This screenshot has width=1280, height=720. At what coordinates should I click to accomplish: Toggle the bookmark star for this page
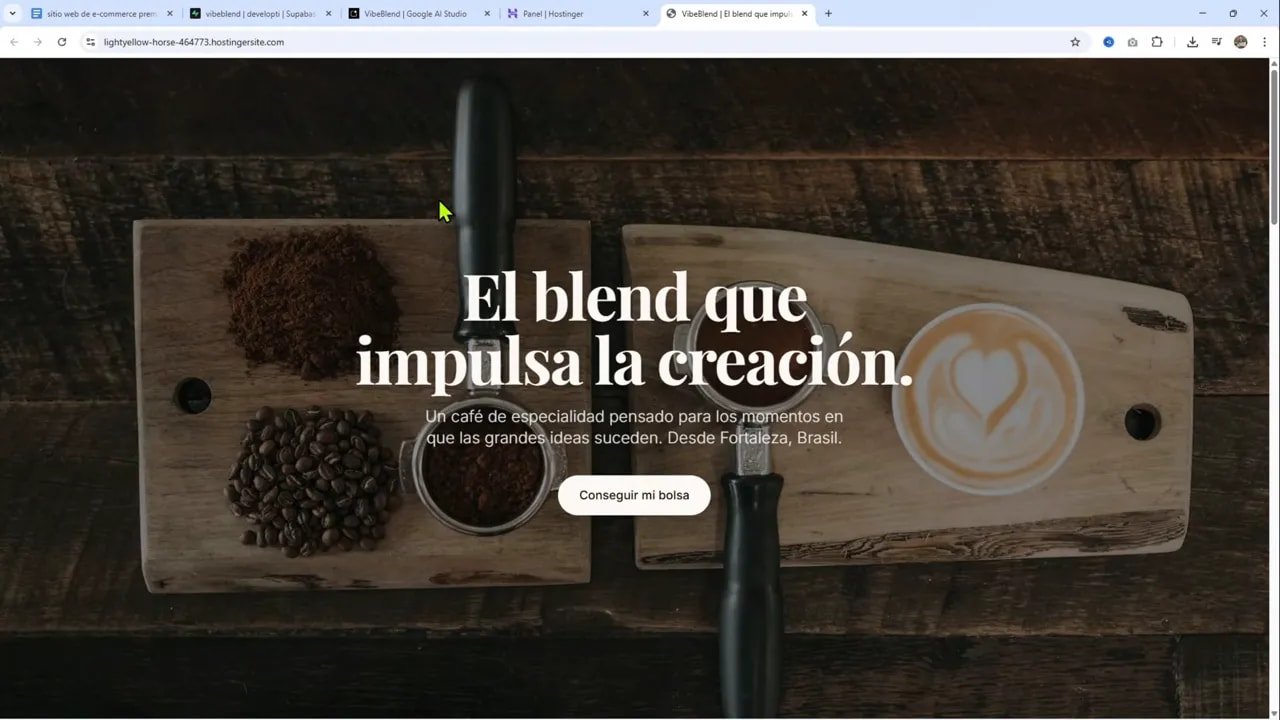(1074, 42)
